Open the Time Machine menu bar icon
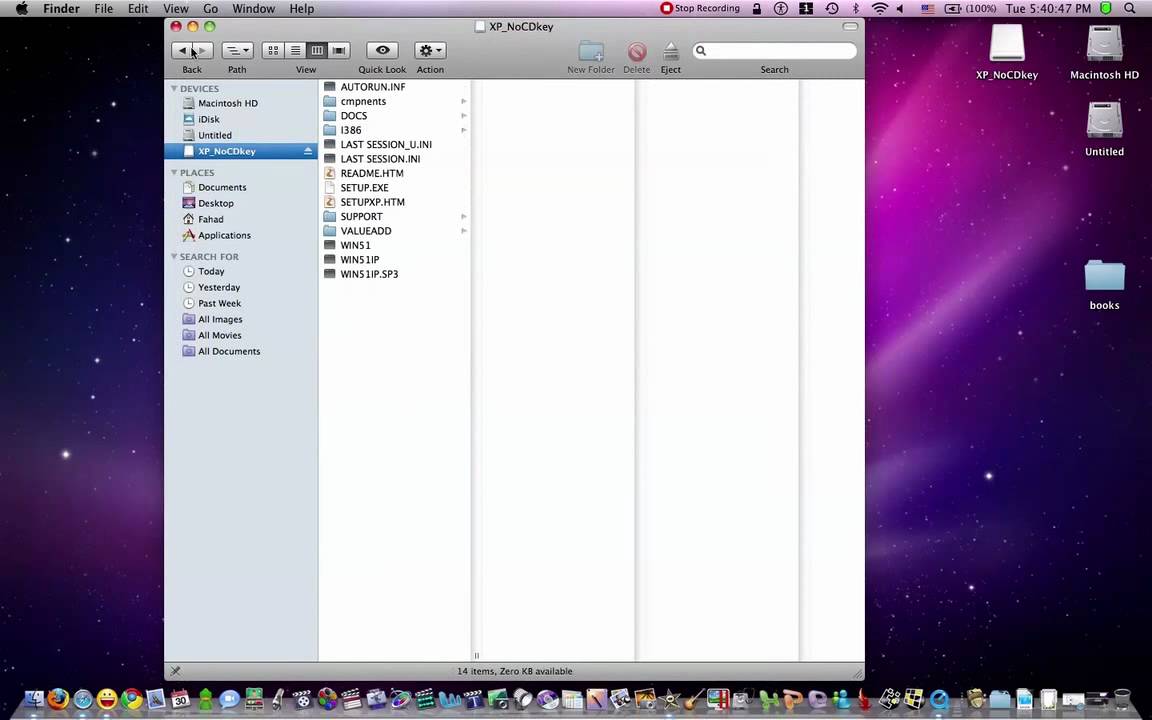This screenshot has width=1152, height=720. [x=832, y=9]
